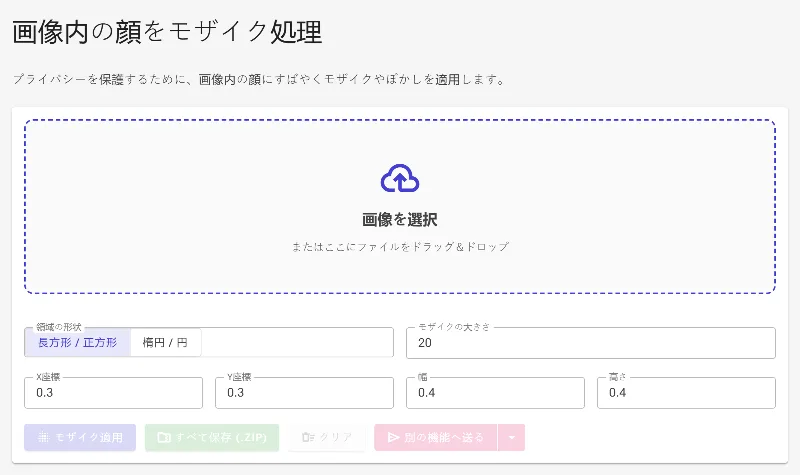Select the 楕円 / 円 shape option

[x=165, y=342]
